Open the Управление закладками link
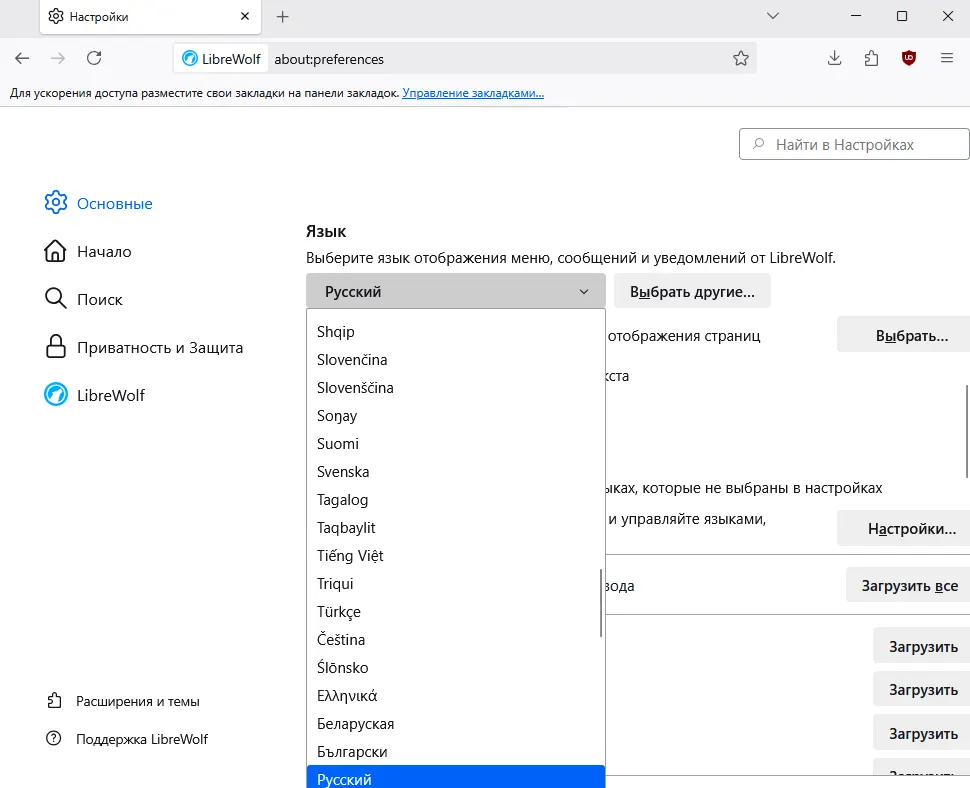The height and width of the screenshot is (788, 970). pos(473,93)
